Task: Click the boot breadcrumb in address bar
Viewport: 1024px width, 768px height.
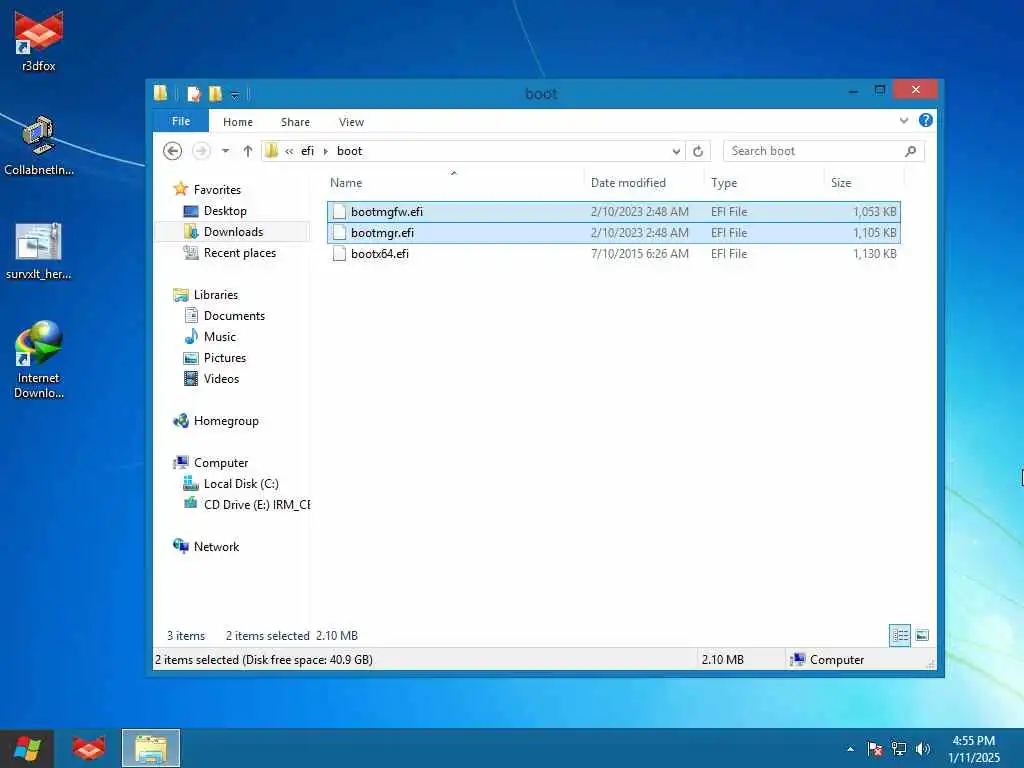Action: click(349, 151)
